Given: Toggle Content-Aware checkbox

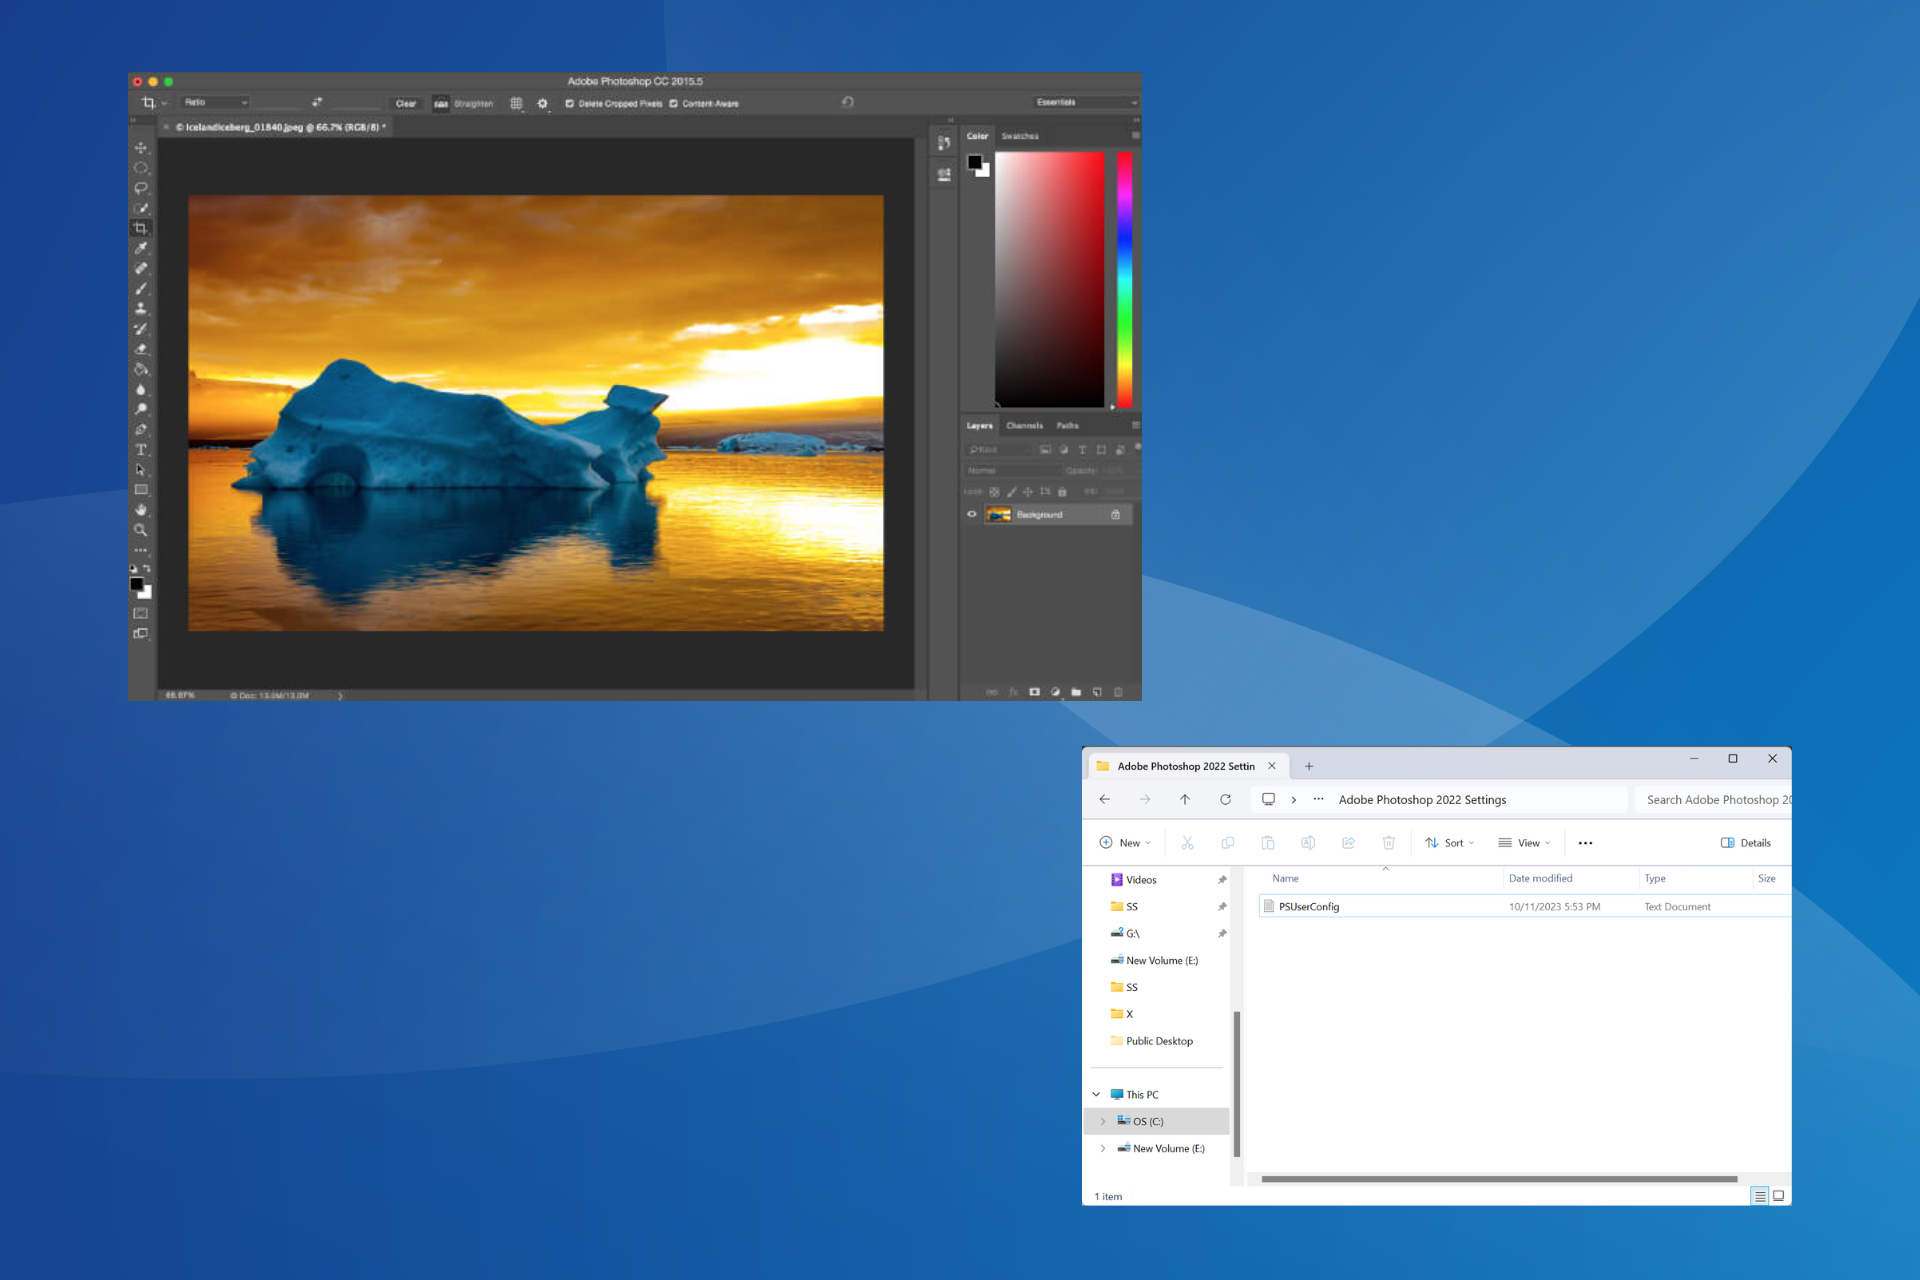Looking at the screenshot, I should pos(674,103).
